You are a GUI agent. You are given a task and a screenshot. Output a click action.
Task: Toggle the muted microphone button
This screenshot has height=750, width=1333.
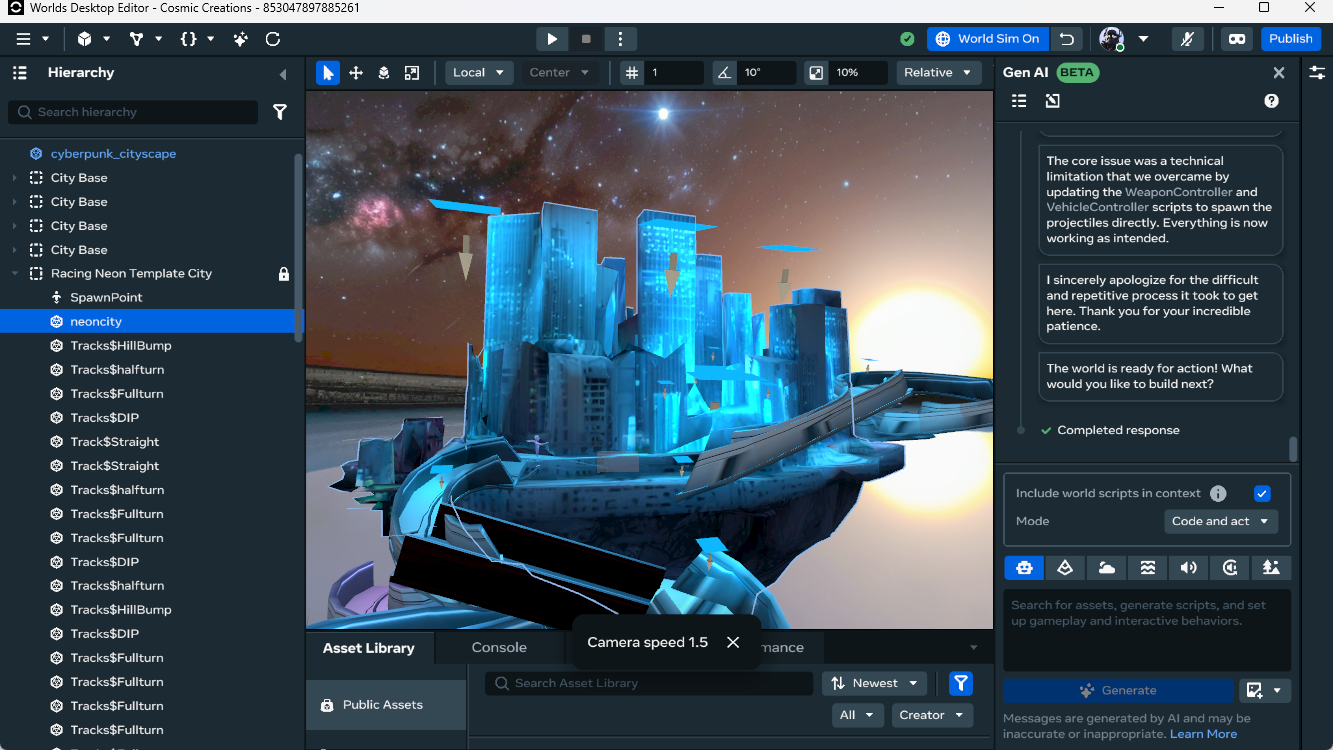point(1187,39)
